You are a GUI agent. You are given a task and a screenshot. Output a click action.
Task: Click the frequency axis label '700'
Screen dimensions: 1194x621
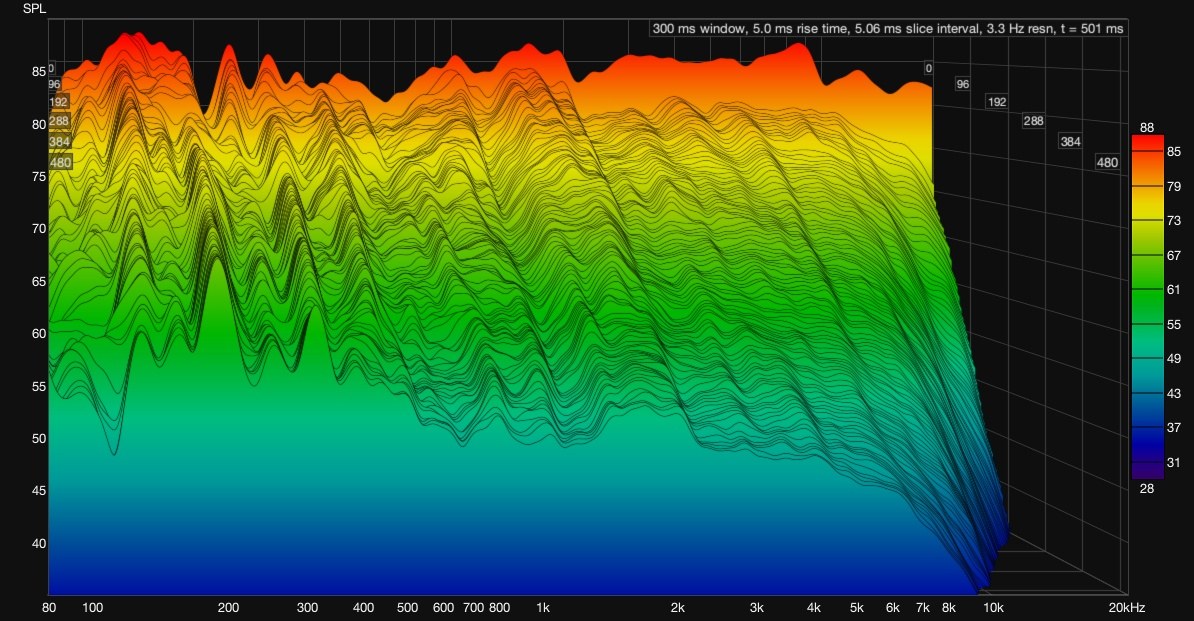point(474,607)
